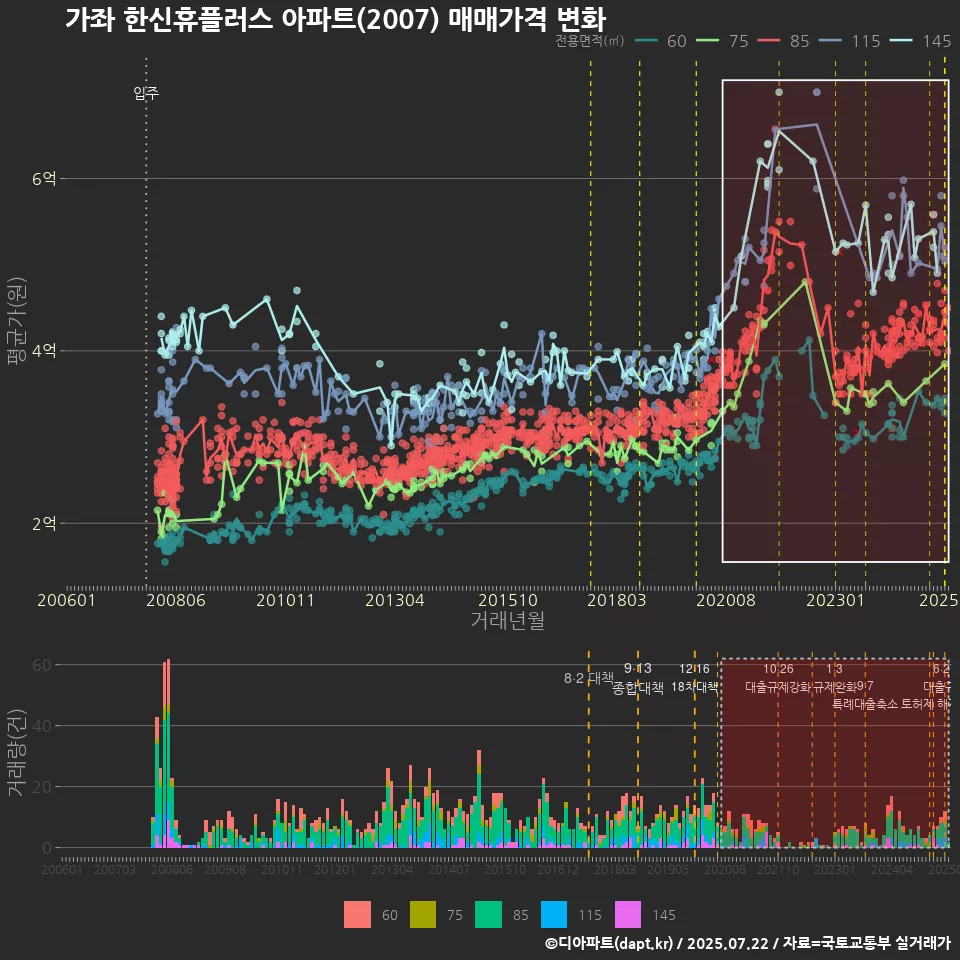This screenshot has height=960, width=960.
Task: Click the 200601 label on price chart
Action: (66, 600)
